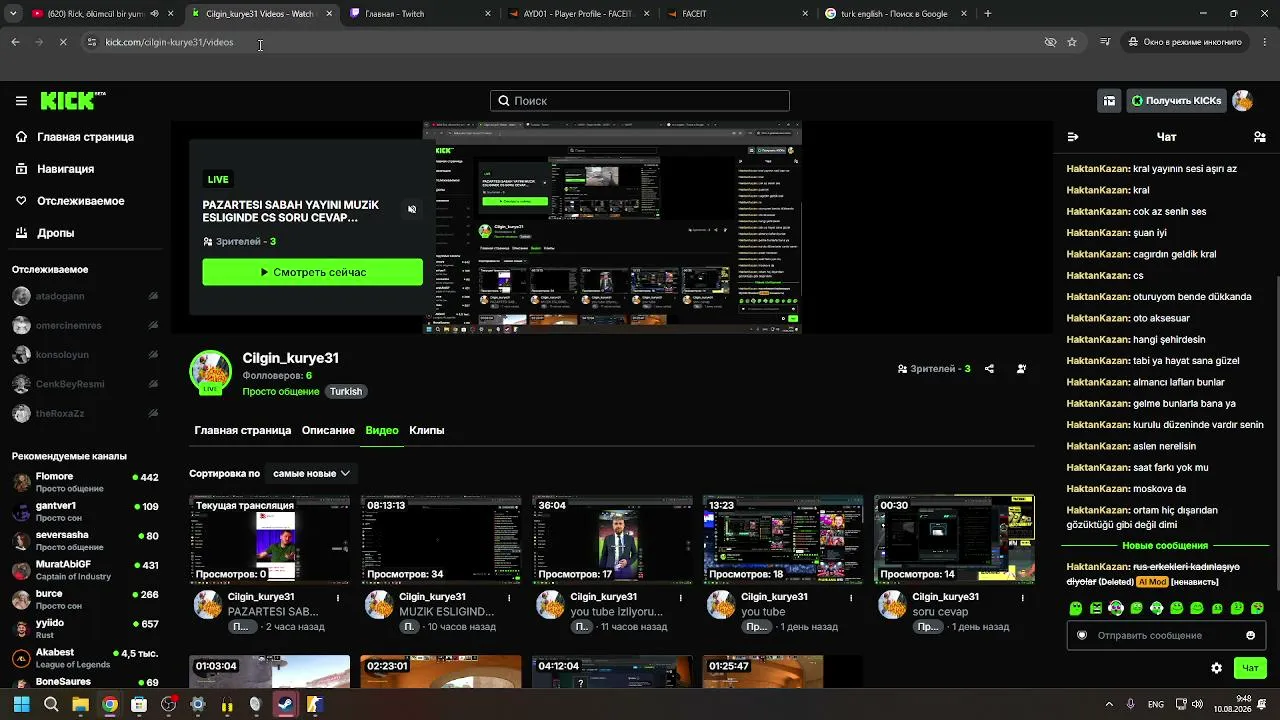
Task: Toggle notifications for CenkBeyResmi
Action: pos(153,384)
